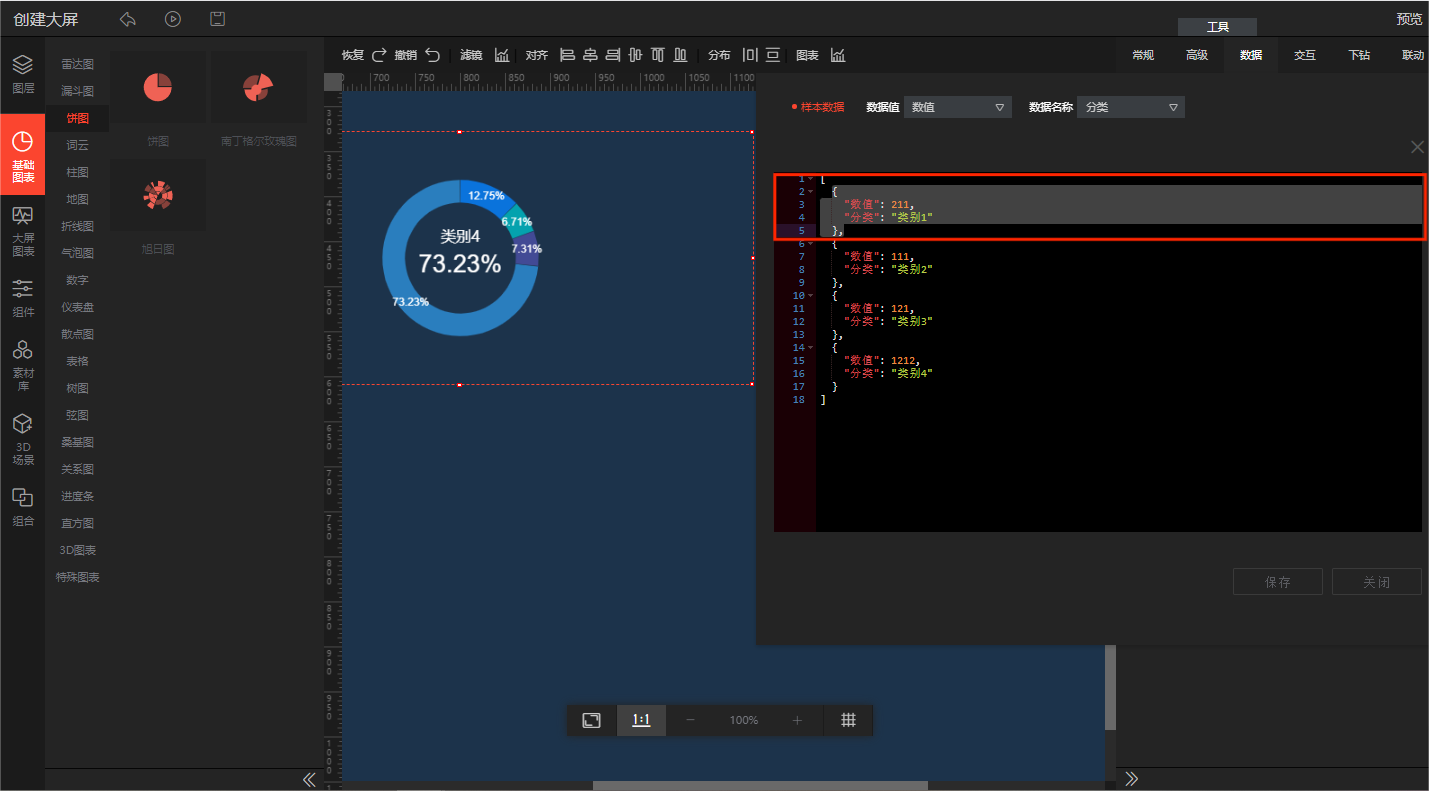Screen dimensions: 1429x791
Task: Distribute vertically icon
Action: click(x=773, y=55)
